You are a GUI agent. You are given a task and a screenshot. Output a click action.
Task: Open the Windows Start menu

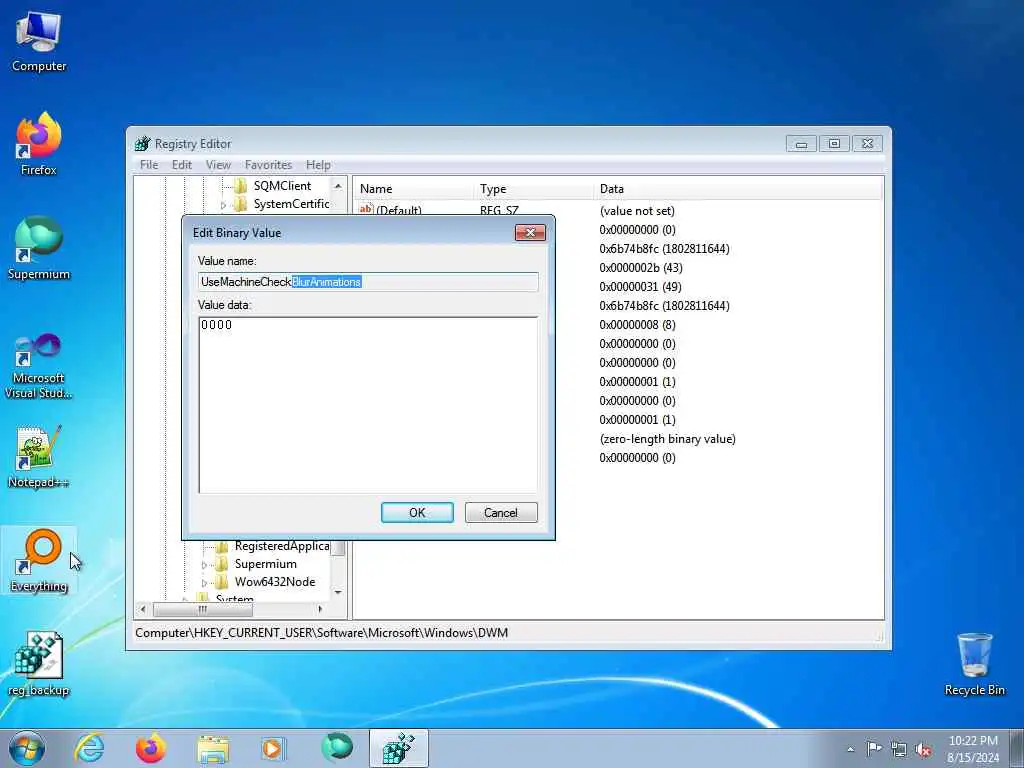pyautogui.click(x=27, y=748)
